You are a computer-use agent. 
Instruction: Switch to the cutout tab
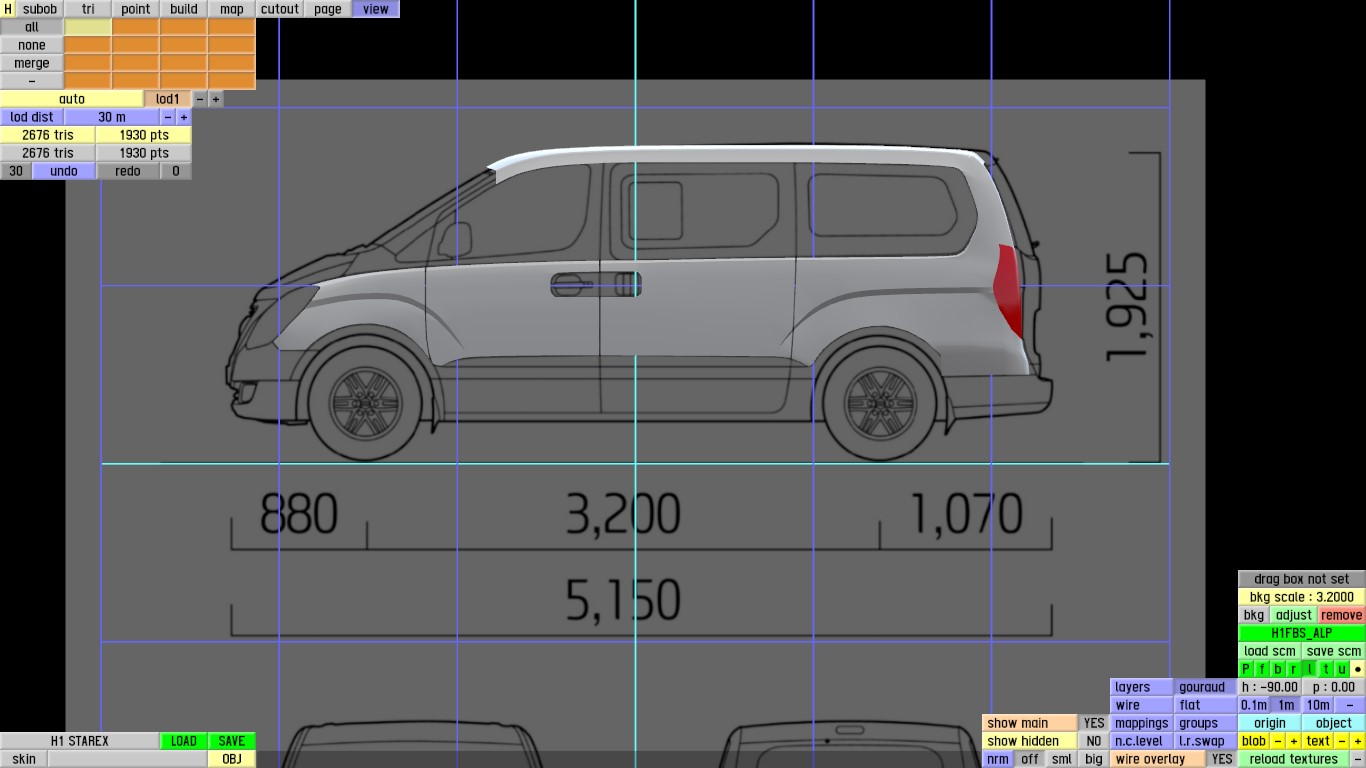pos(280,9)
